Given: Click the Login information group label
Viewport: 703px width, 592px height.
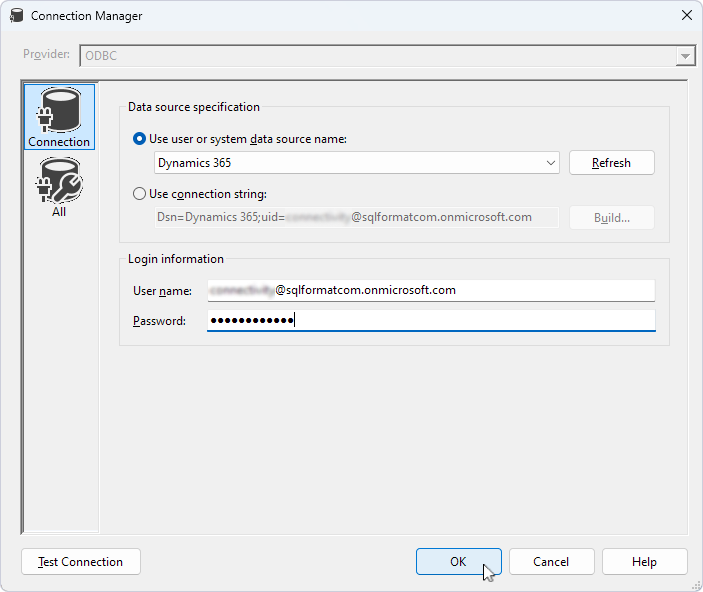Looking at the screenshot, I should coord(176,259).
